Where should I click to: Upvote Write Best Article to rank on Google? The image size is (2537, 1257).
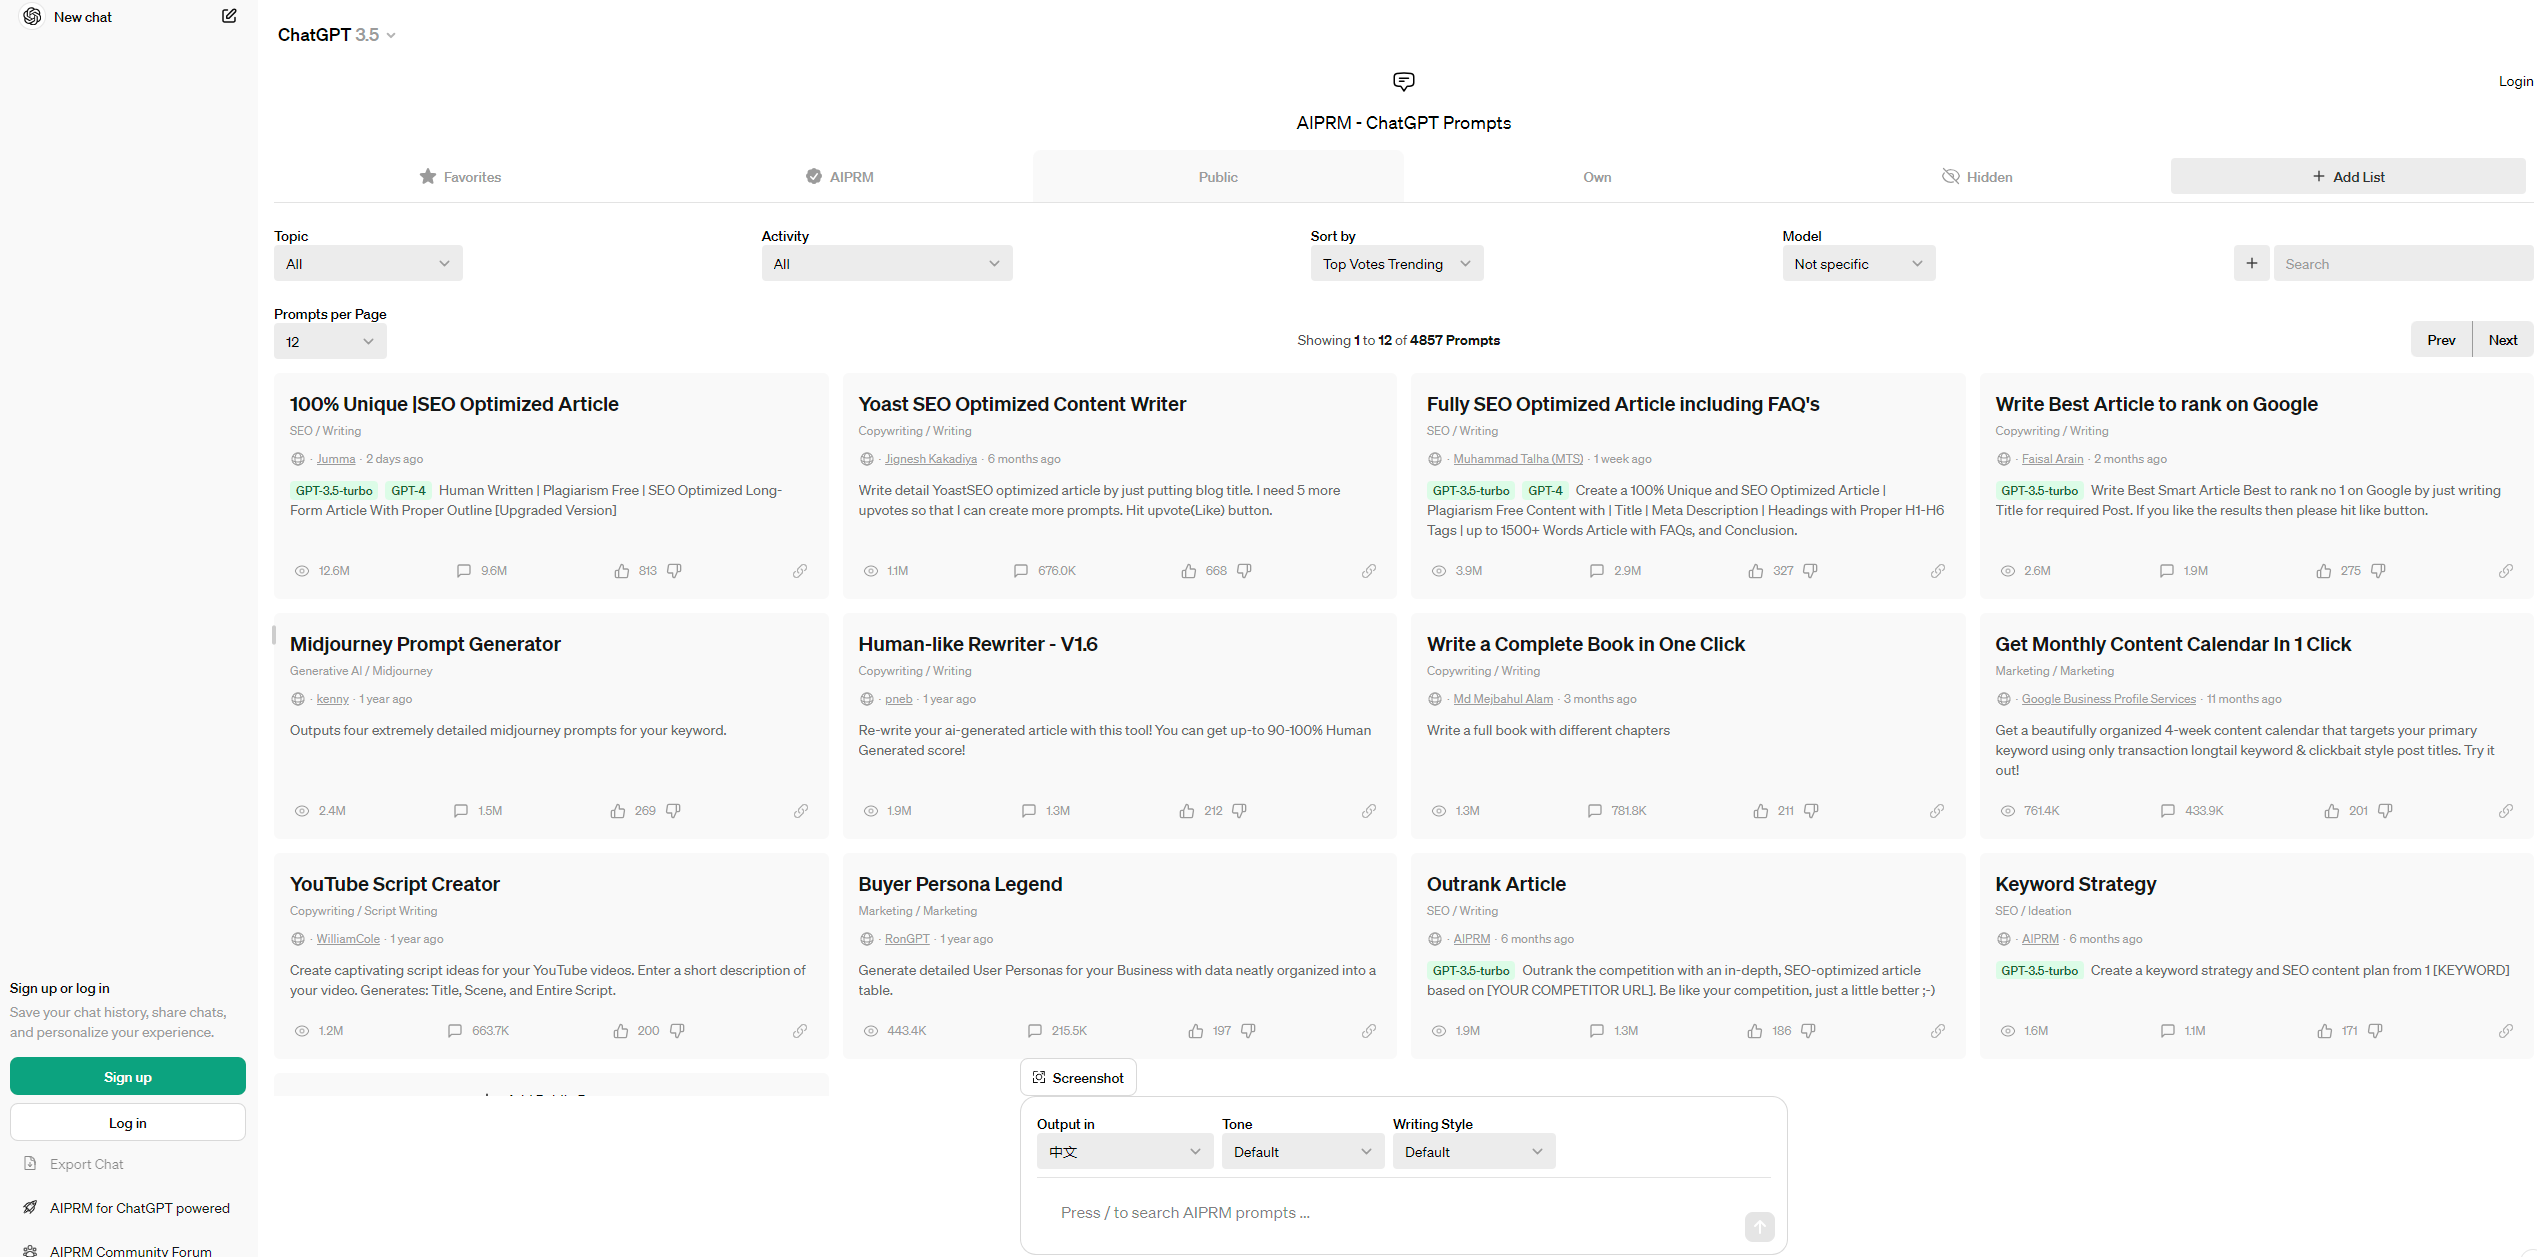point(2324,571)
